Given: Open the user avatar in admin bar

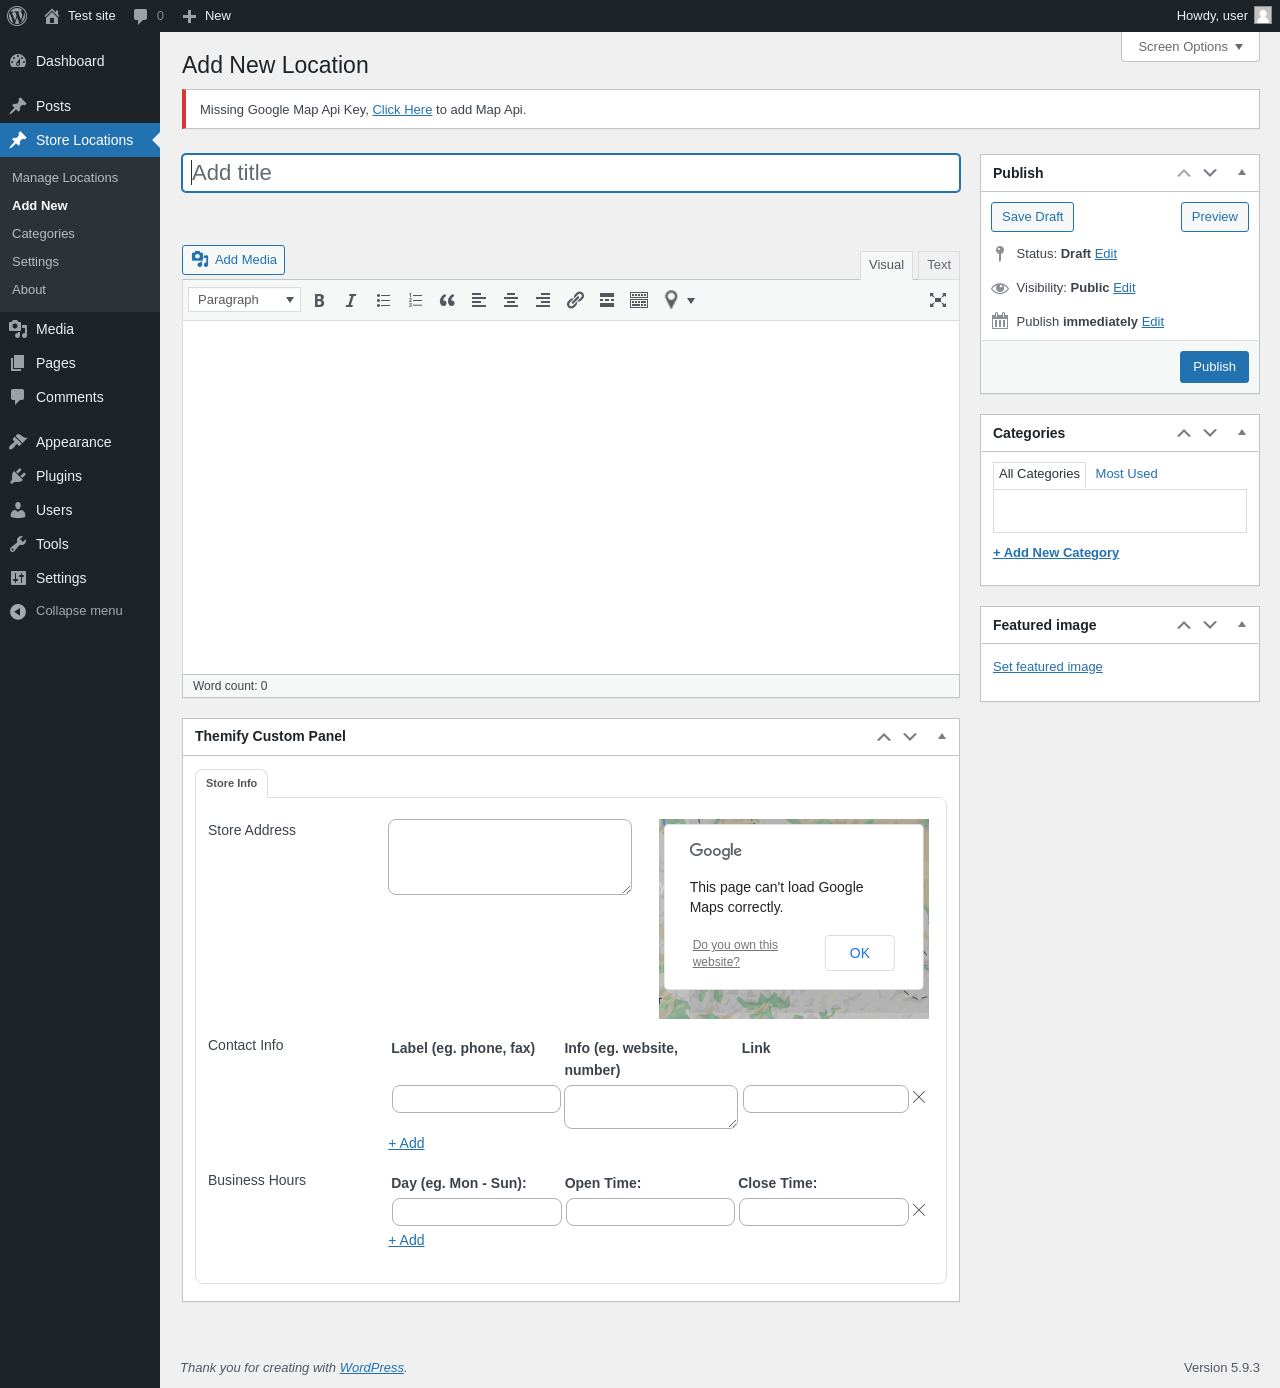Looking at the screenshot, I should click(1263, 16).
